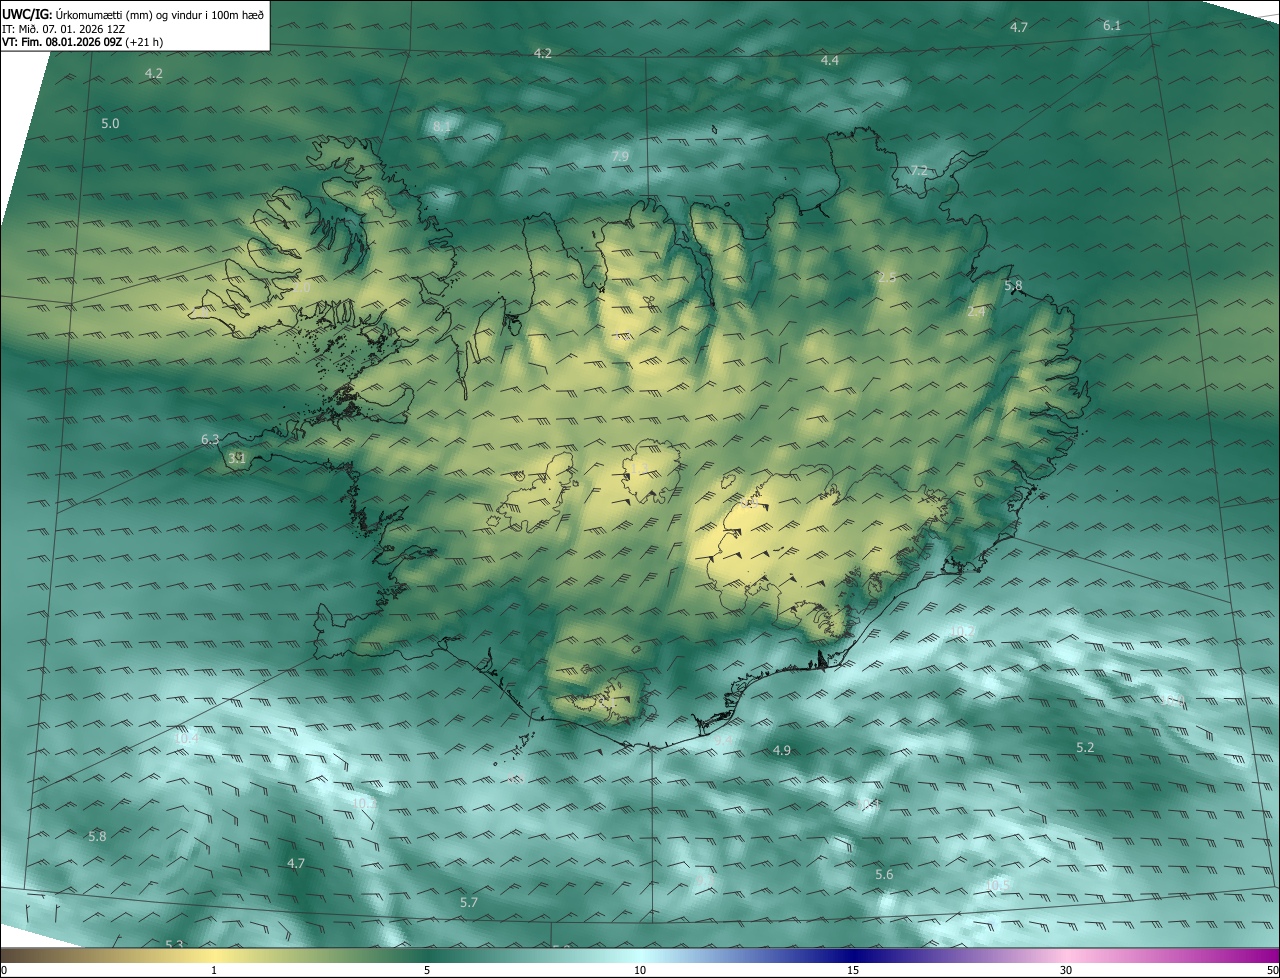Click the 6.1 value label on the map
This screenshot has height=978, width=1280.
[1112, 26]
